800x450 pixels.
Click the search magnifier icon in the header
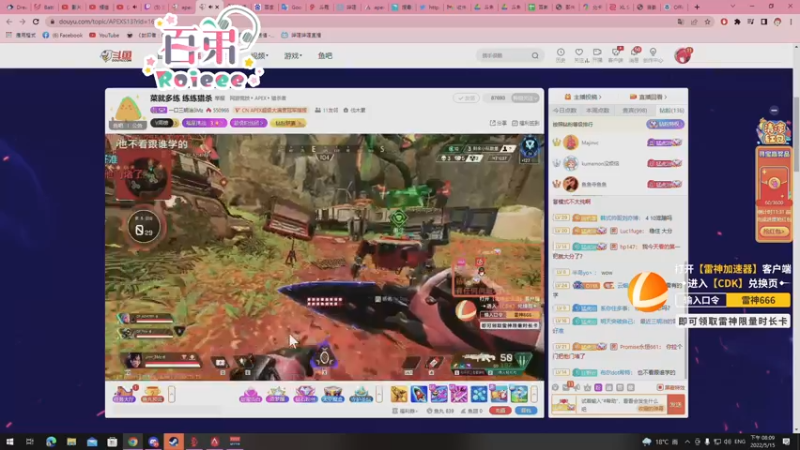point(535,56)
